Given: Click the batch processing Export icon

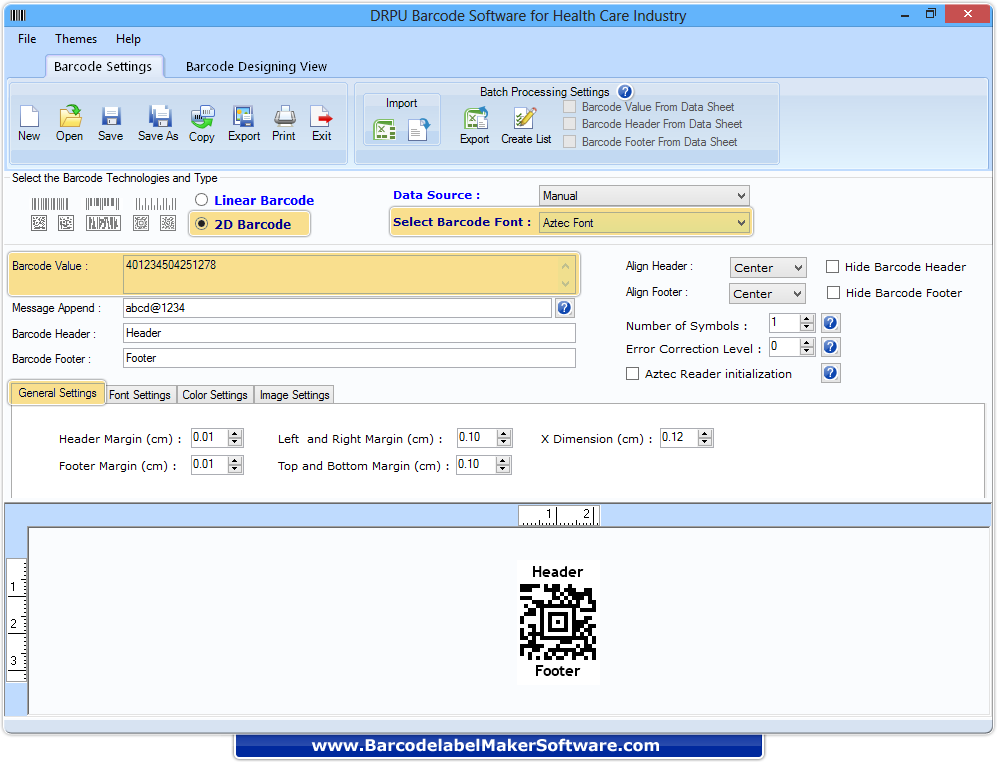Looking at the screenshot, I should (475, 118).
